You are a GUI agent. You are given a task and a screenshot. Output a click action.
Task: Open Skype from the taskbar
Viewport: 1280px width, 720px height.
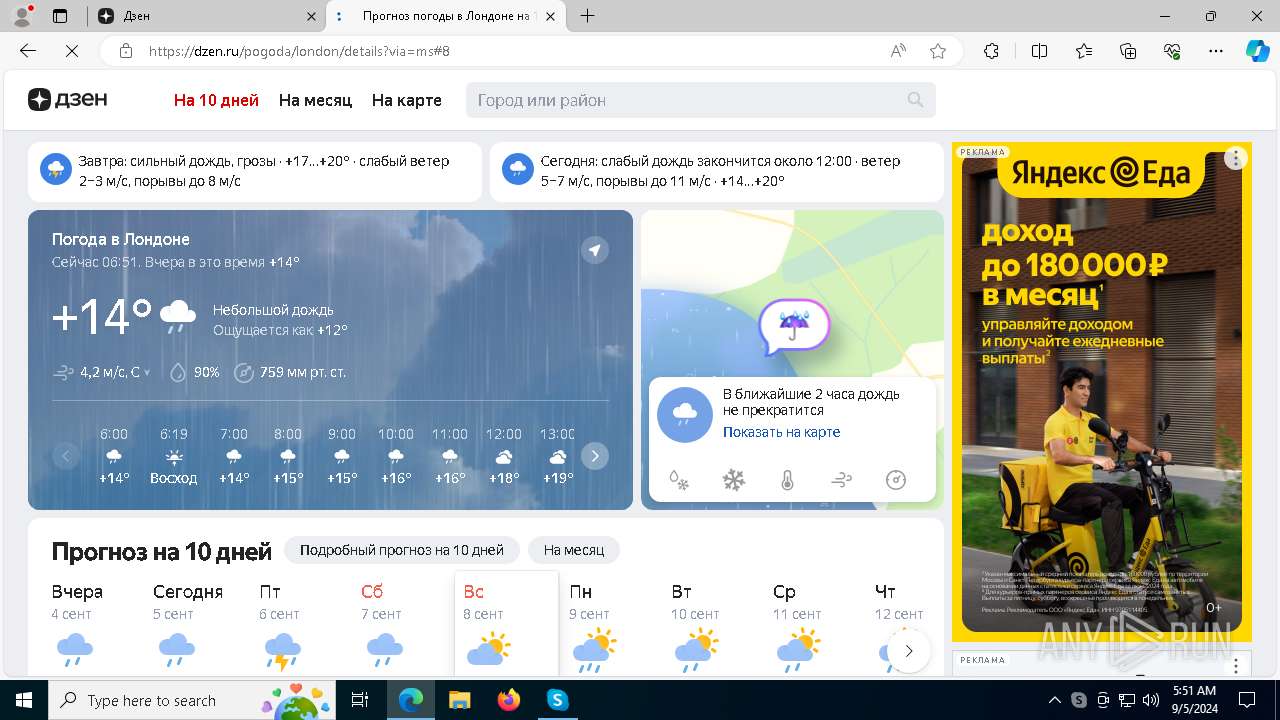[557, 700]
